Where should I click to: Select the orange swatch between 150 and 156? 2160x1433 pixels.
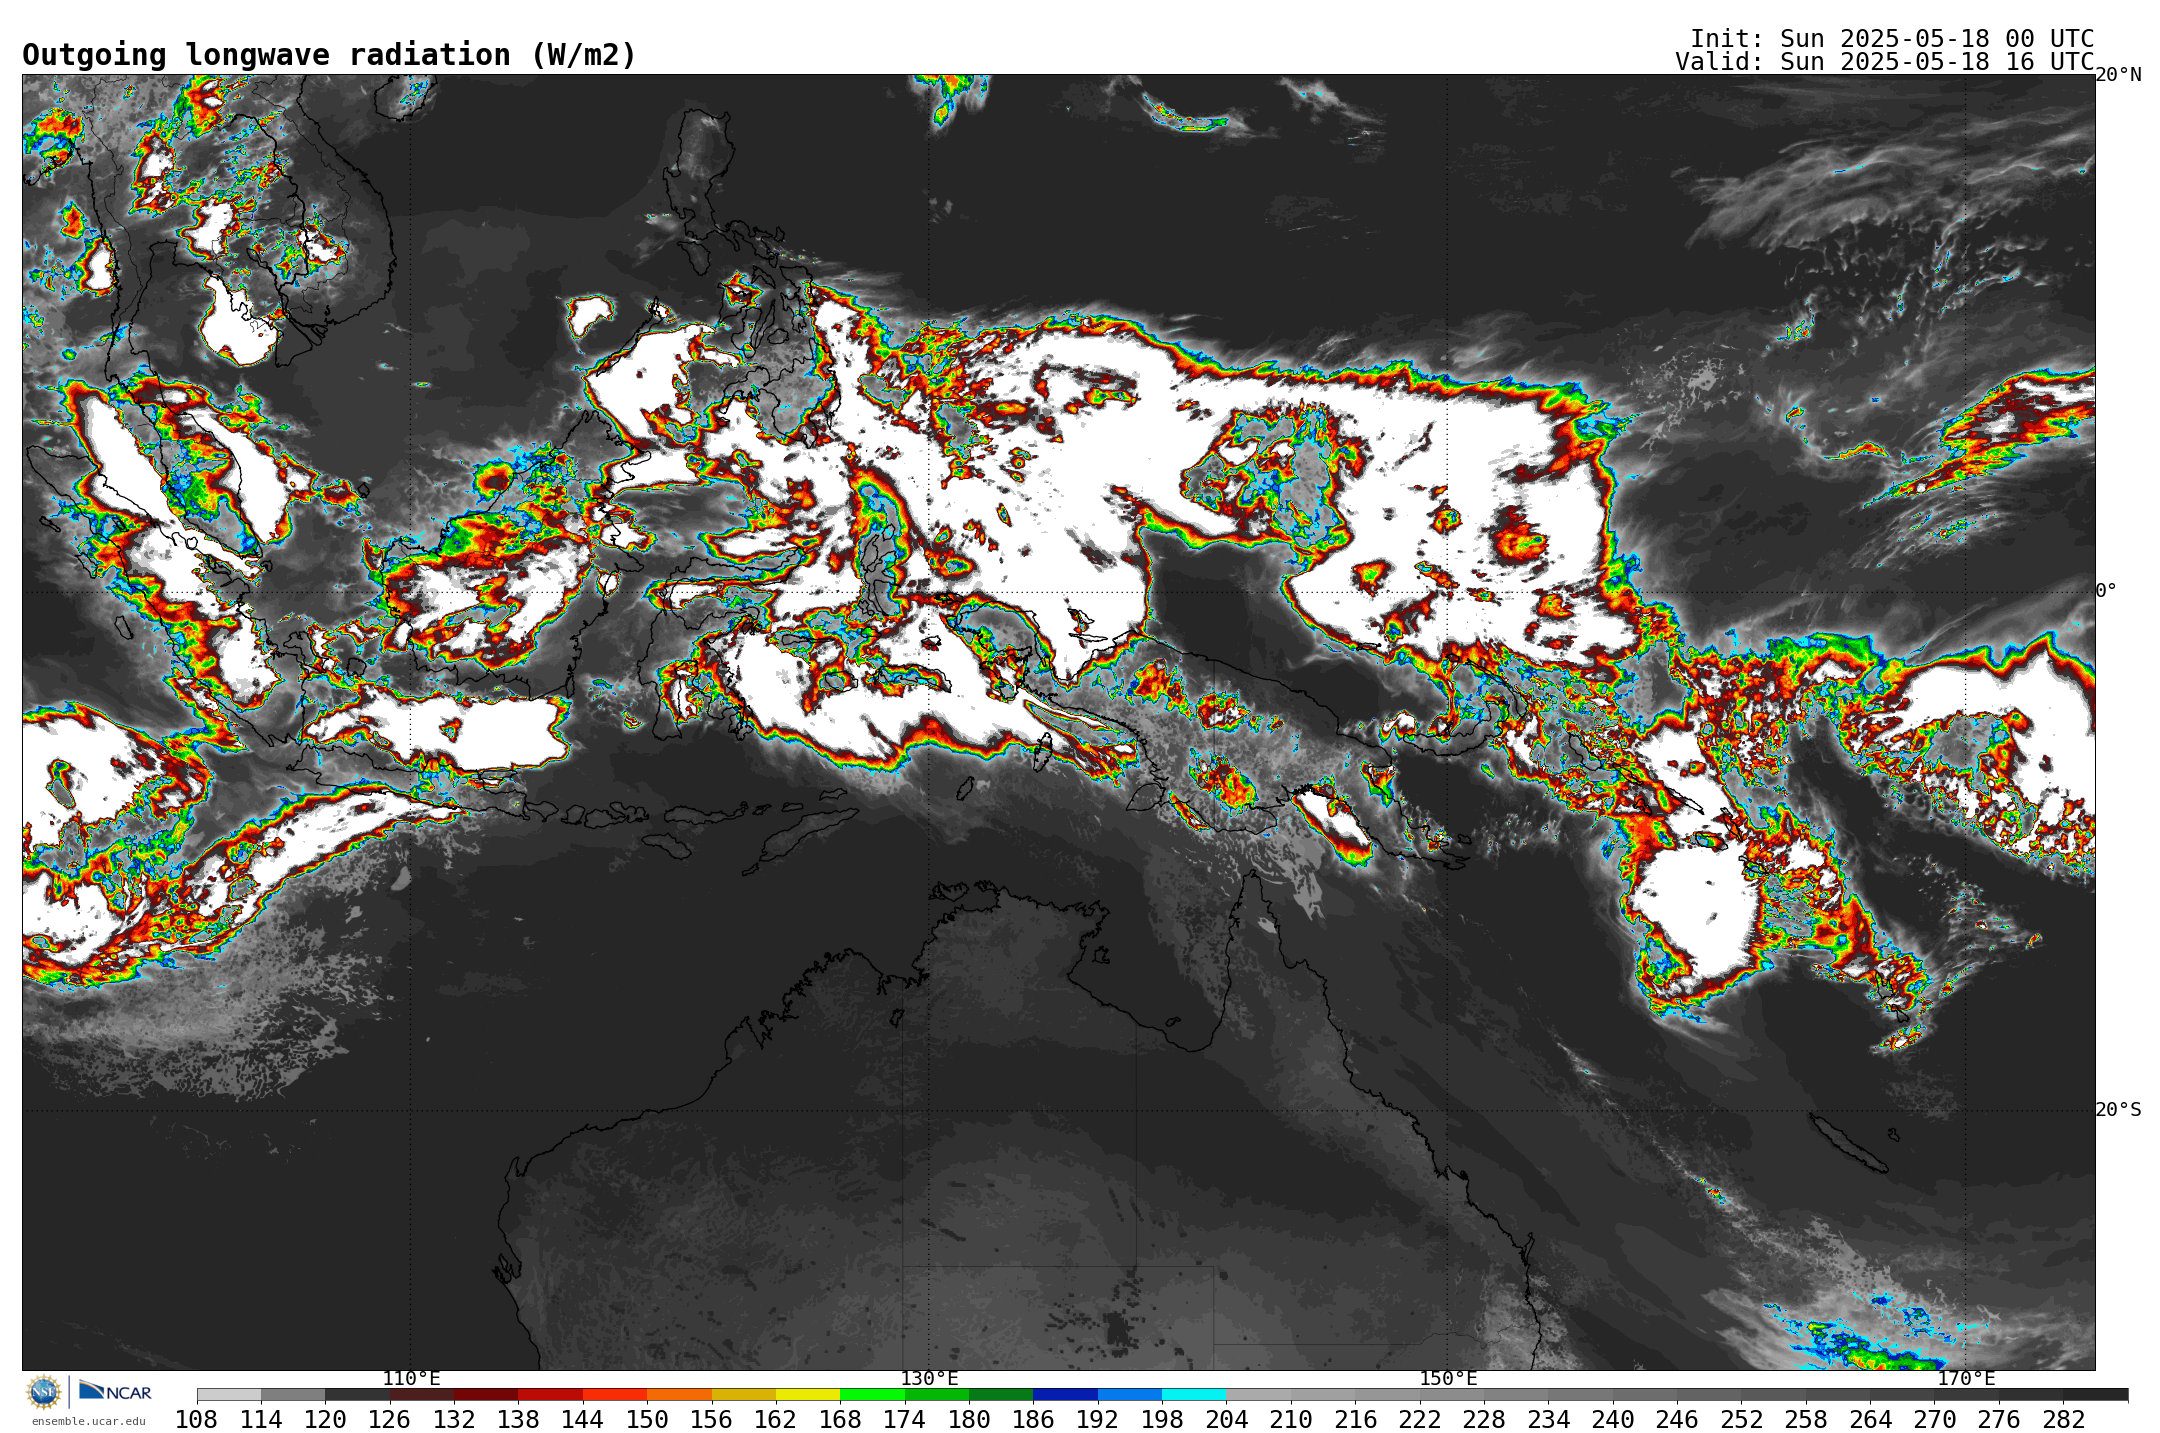(x=679, y=1395)
